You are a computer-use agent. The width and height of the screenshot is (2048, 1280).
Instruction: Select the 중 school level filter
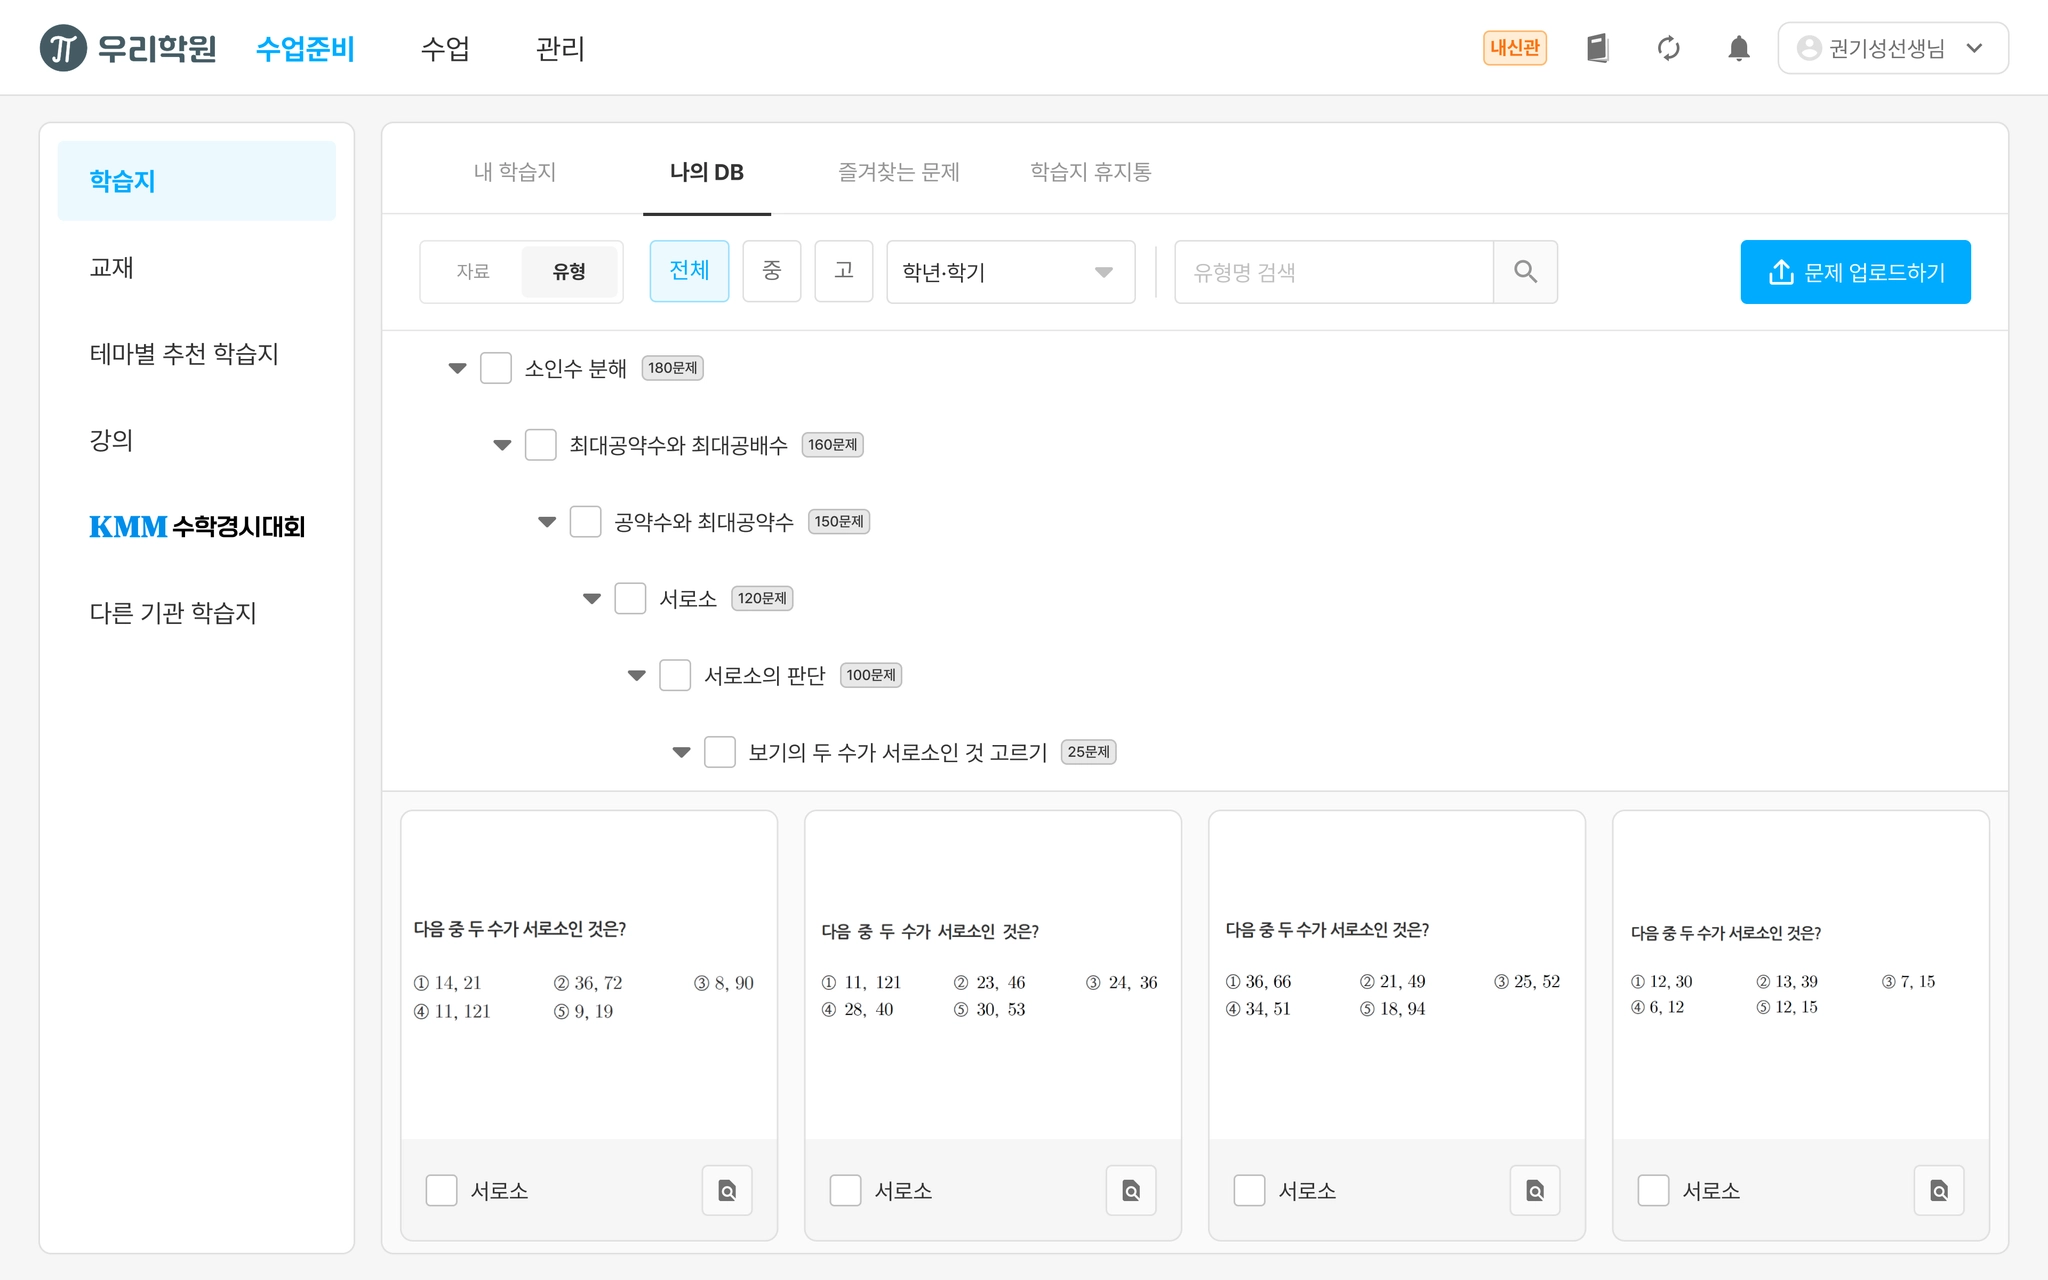pos(772,271)
